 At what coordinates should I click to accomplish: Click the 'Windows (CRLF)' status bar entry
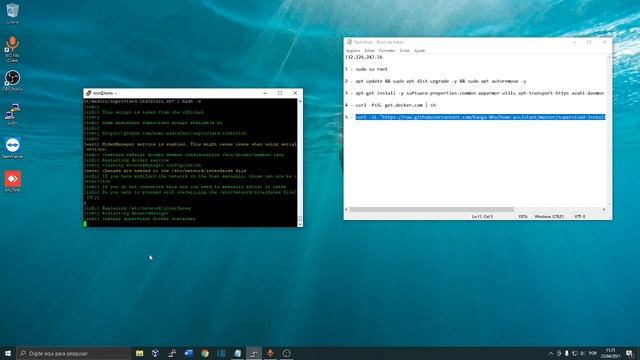click(549, 216)
